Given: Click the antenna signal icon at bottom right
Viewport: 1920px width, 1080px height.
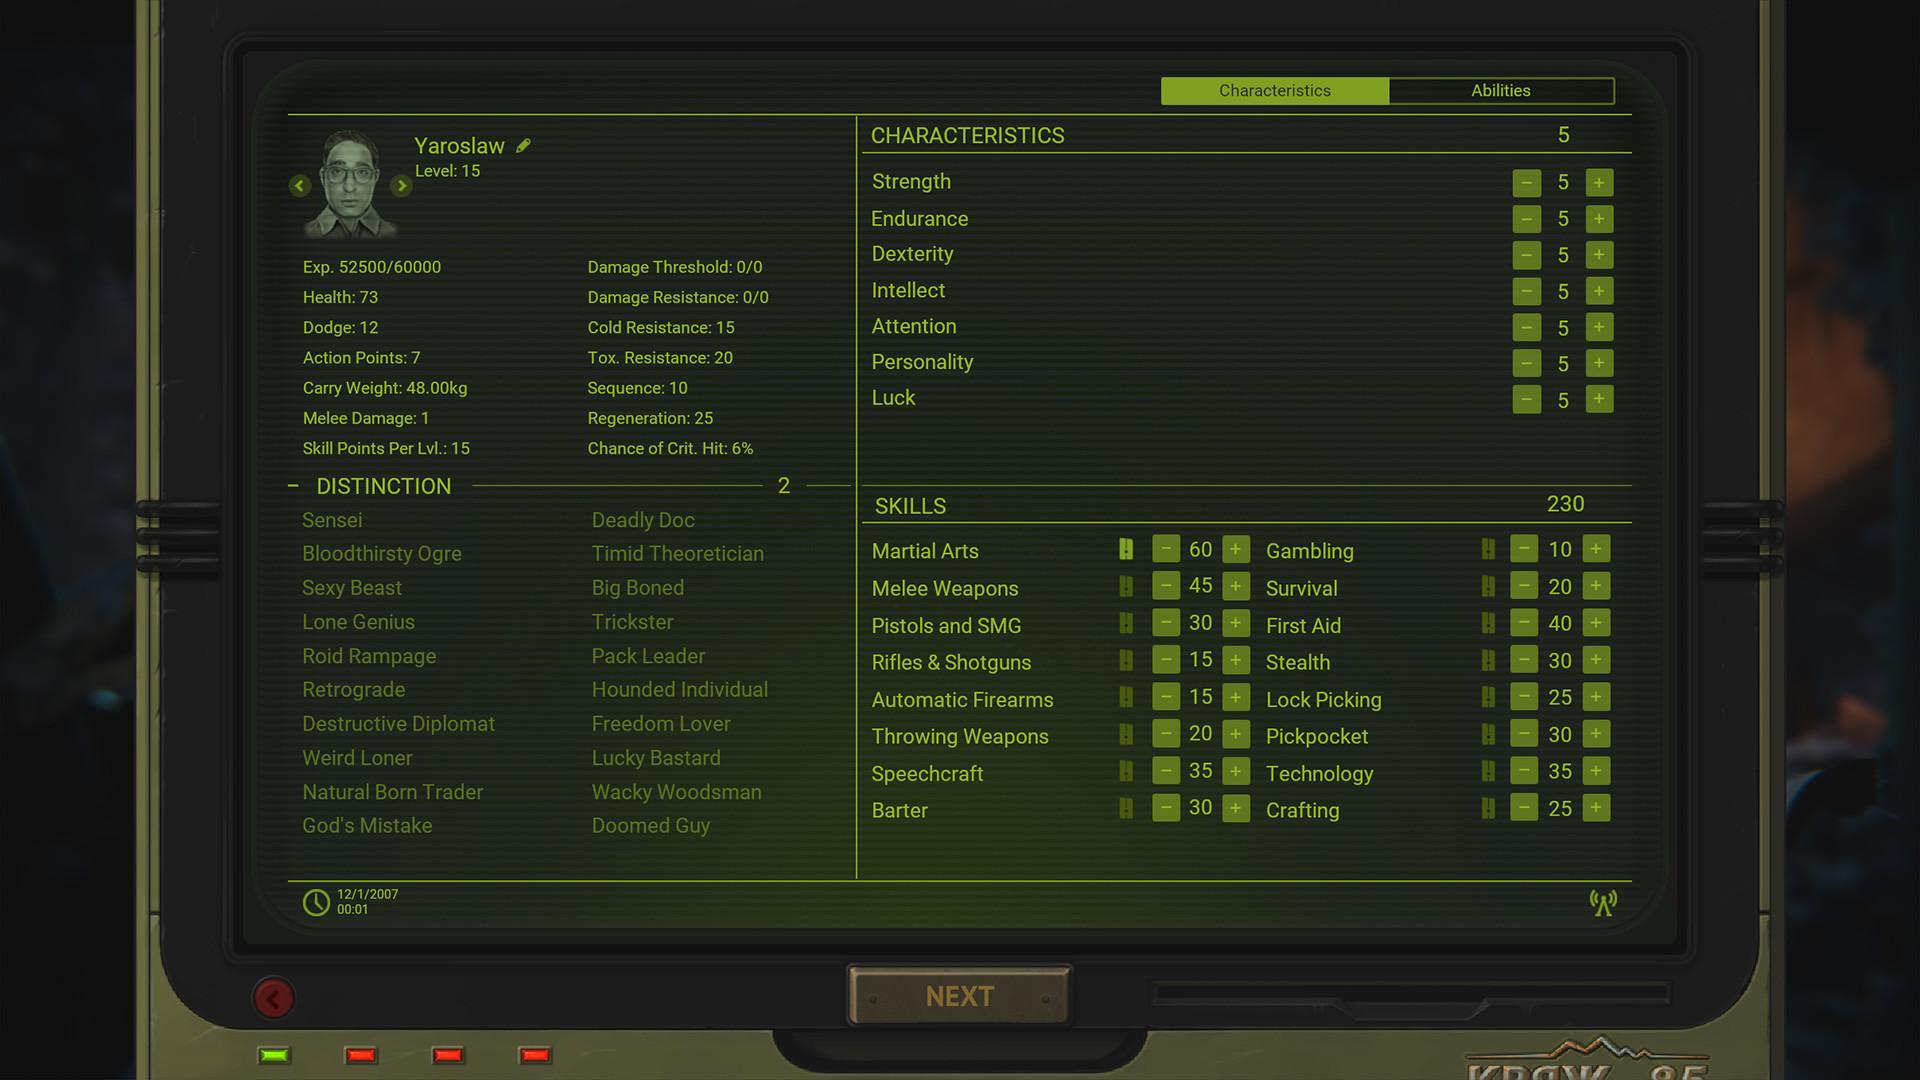Looking at the screenshot, I should click(x=1603, y=903).
